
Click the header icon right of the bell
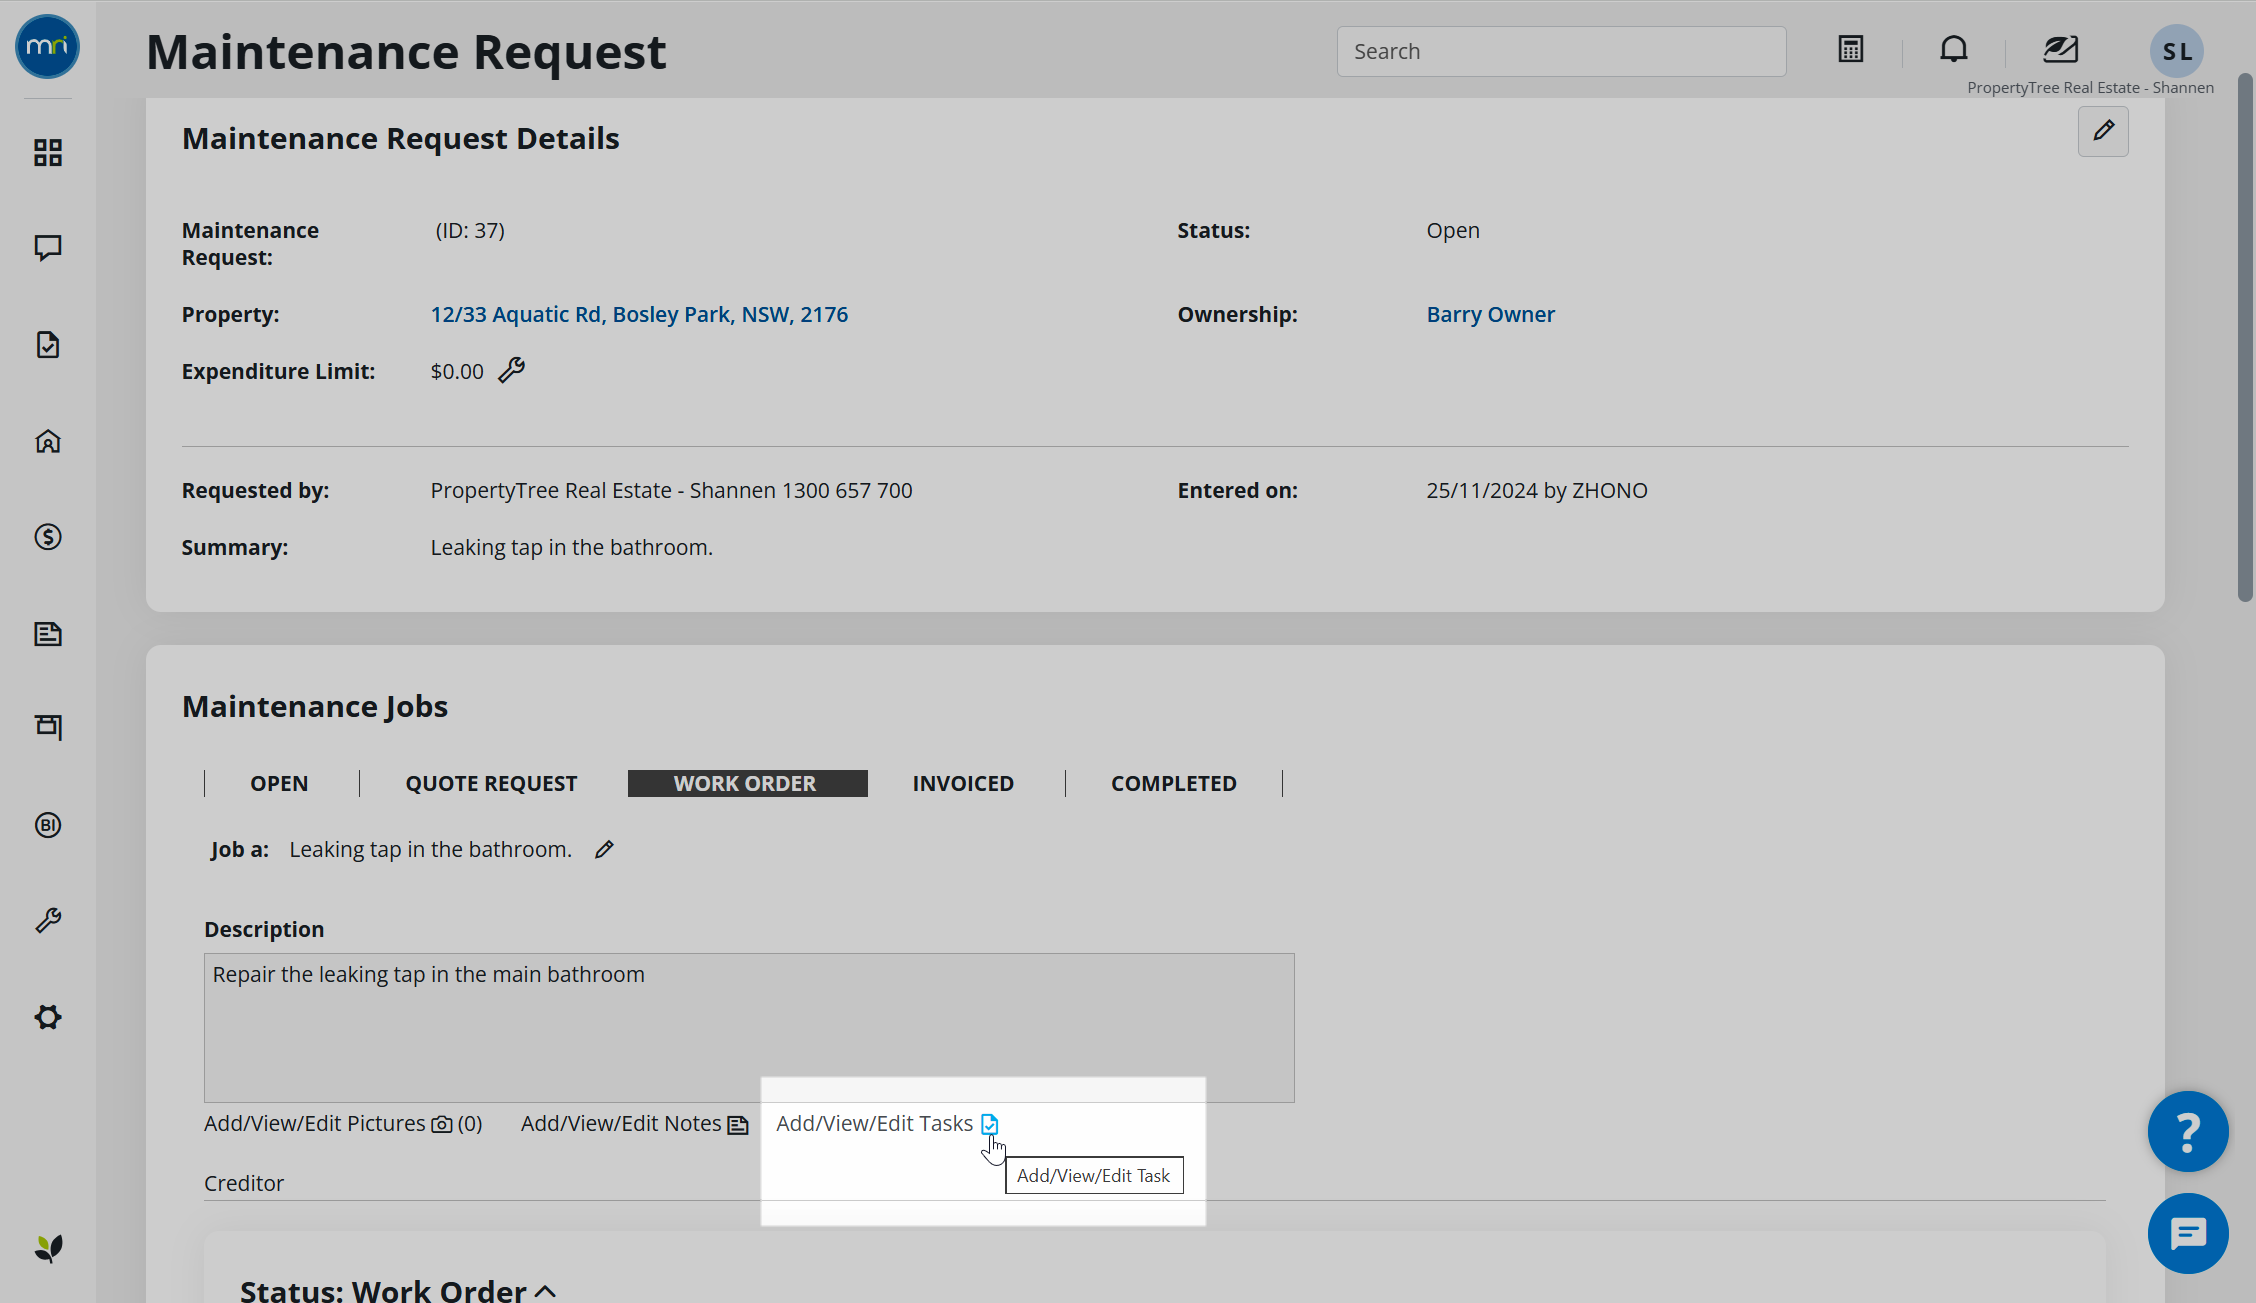2060,49
